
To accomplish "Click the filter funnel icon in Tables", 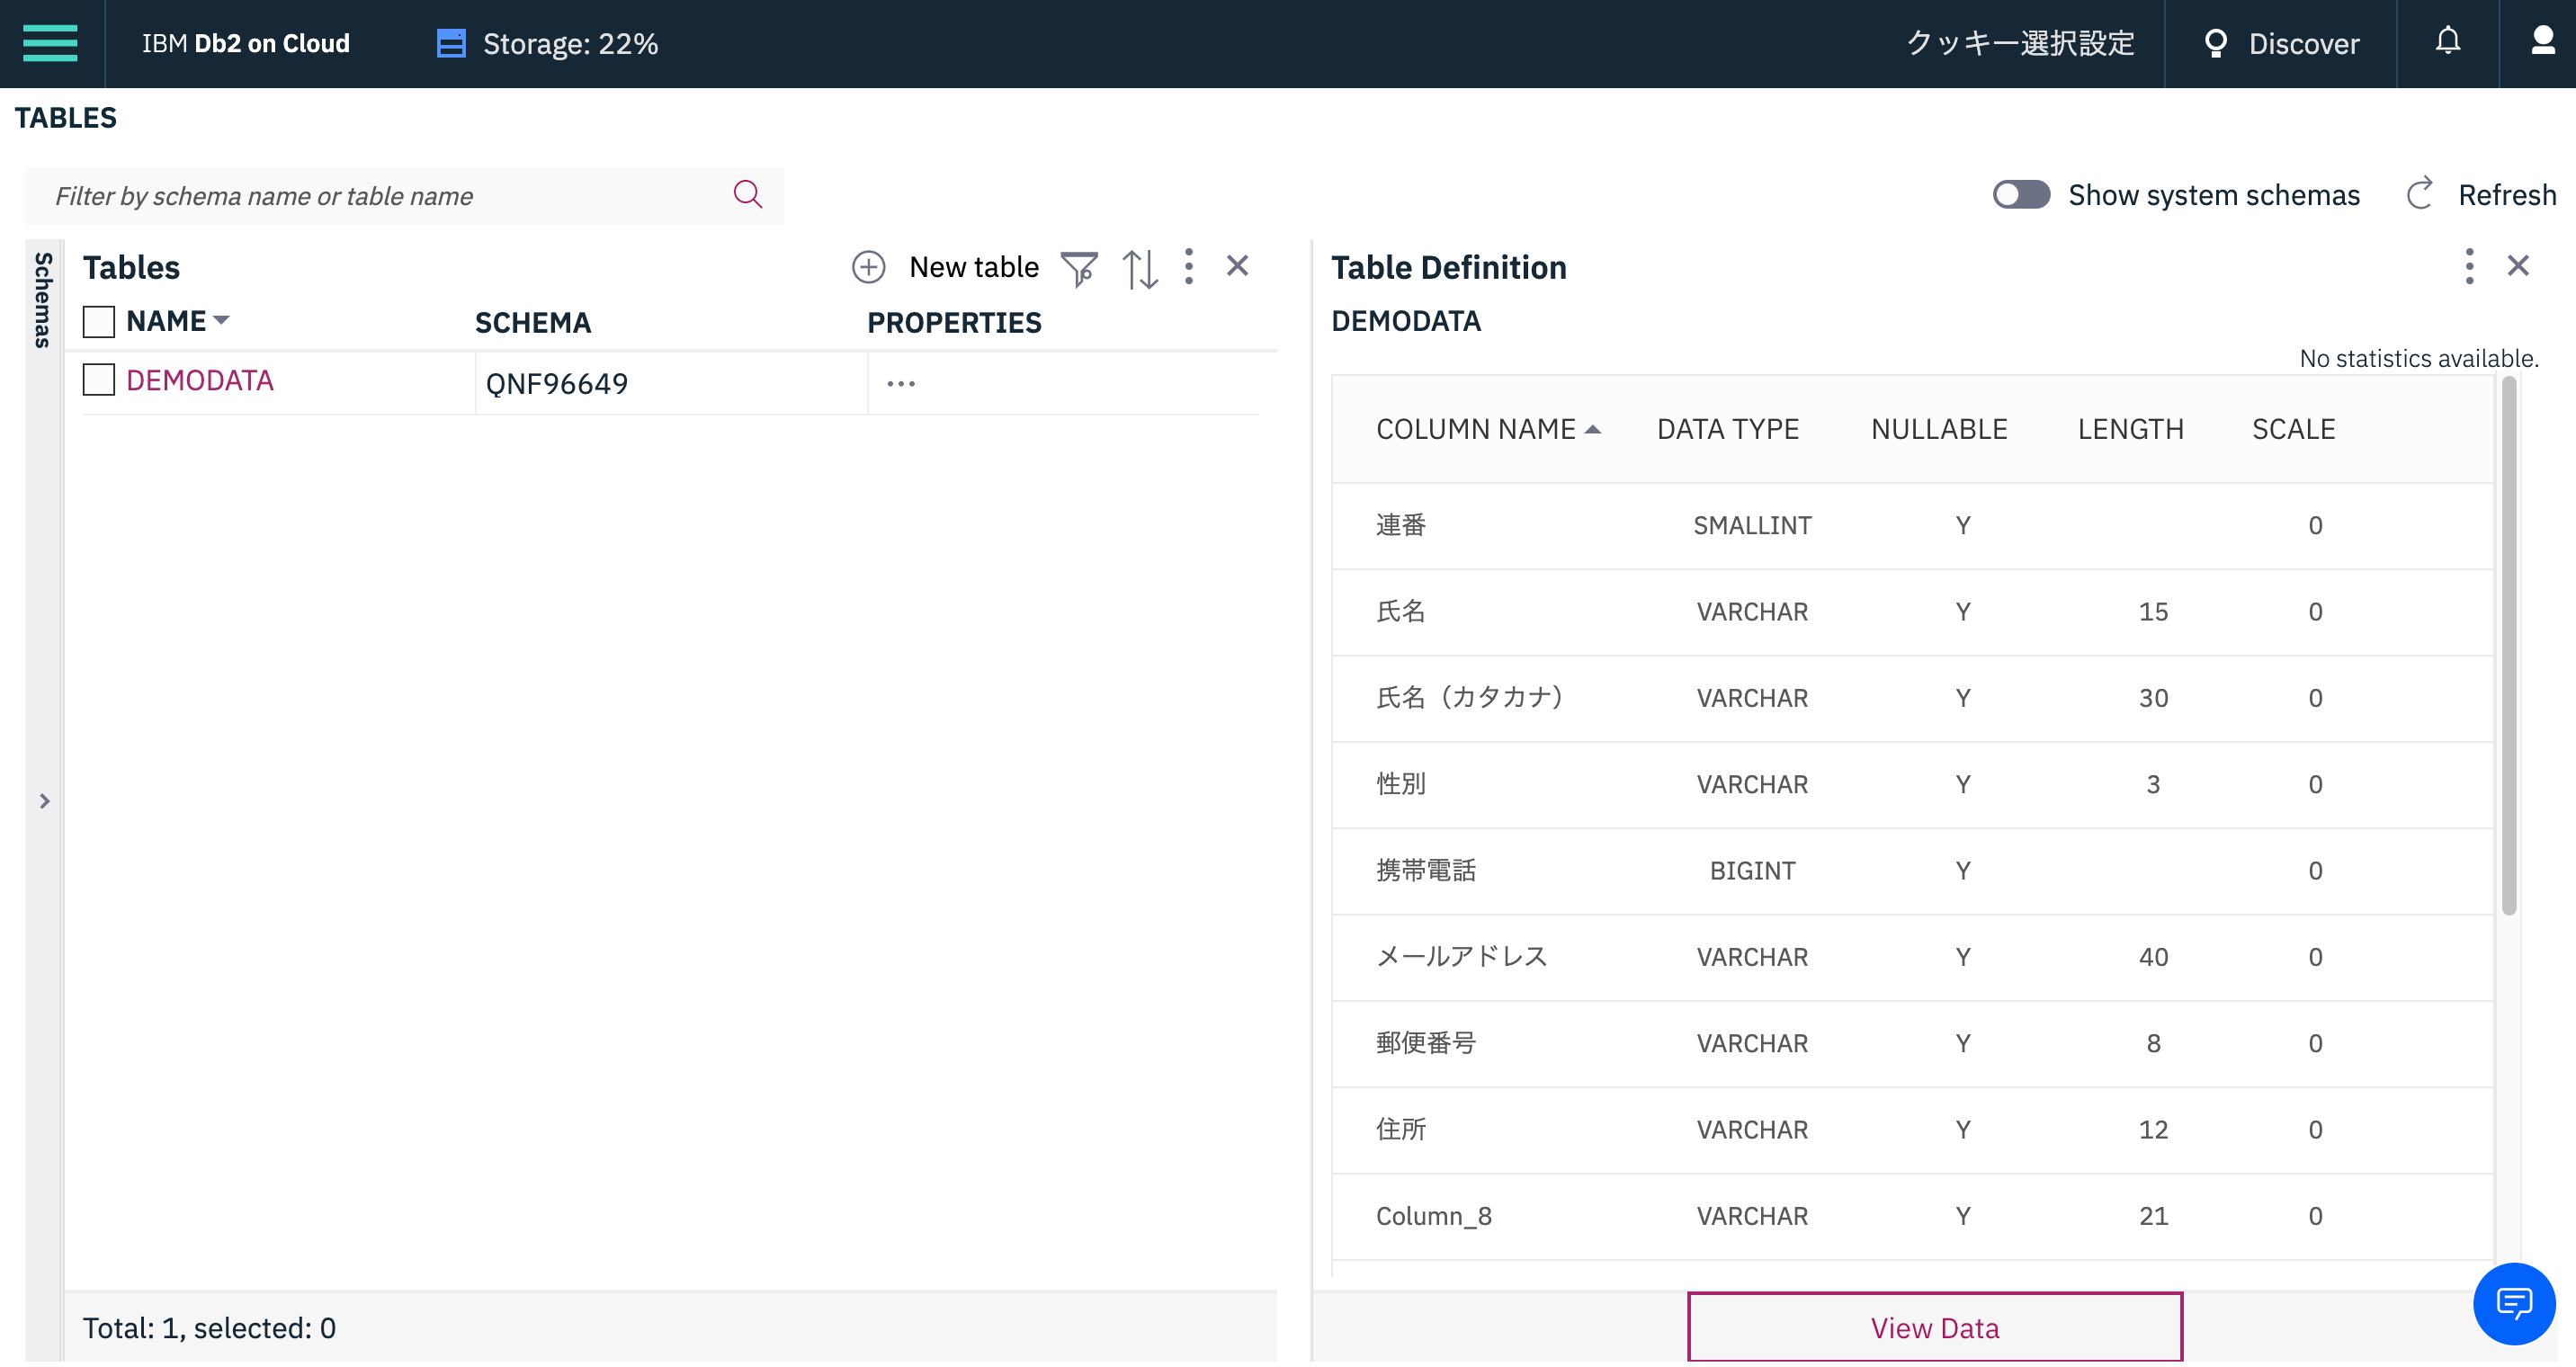I will 1078,268.
